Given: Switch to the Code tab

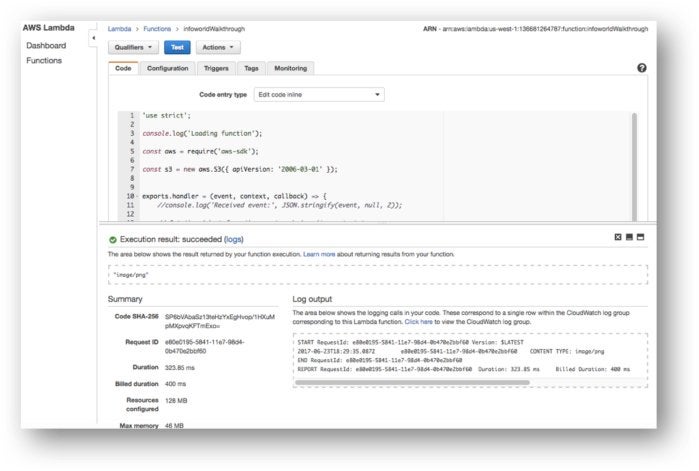Looking at the screenshot, I should [123, 68].
